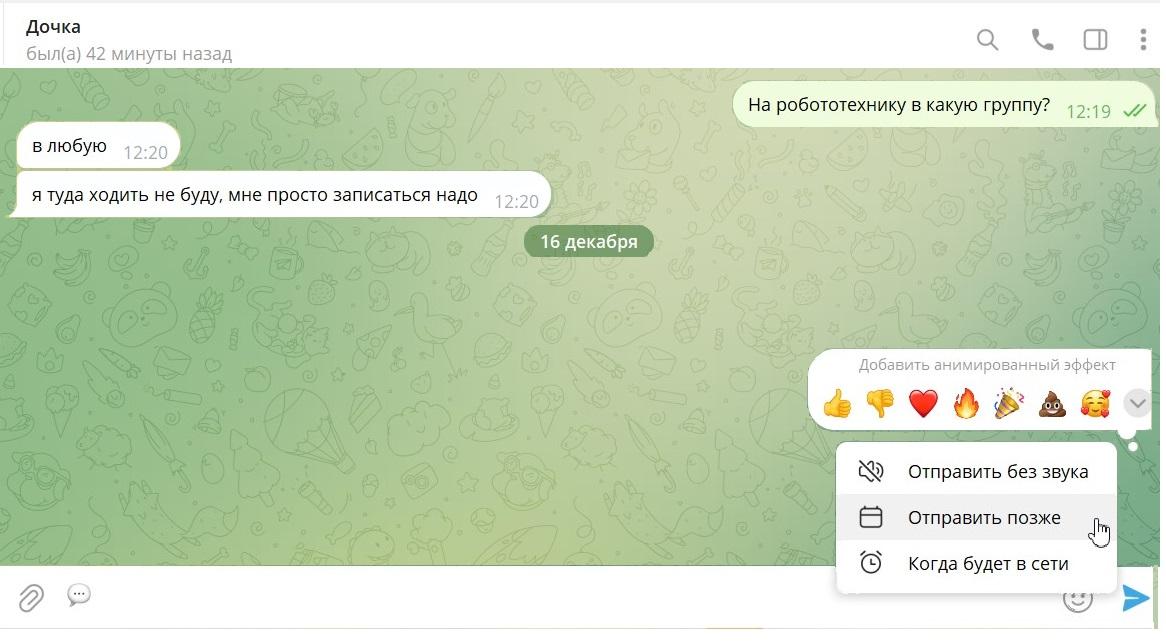Select Отправить без звука menu item
1166x644 pixels.
[x=976, y=471]
